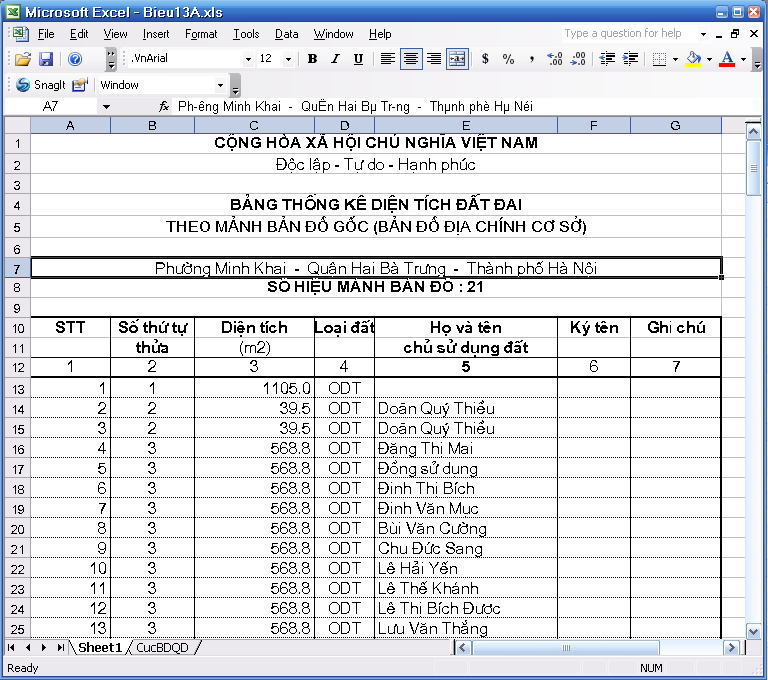Click the Insert Function fx icon

[x=164, y=105]
